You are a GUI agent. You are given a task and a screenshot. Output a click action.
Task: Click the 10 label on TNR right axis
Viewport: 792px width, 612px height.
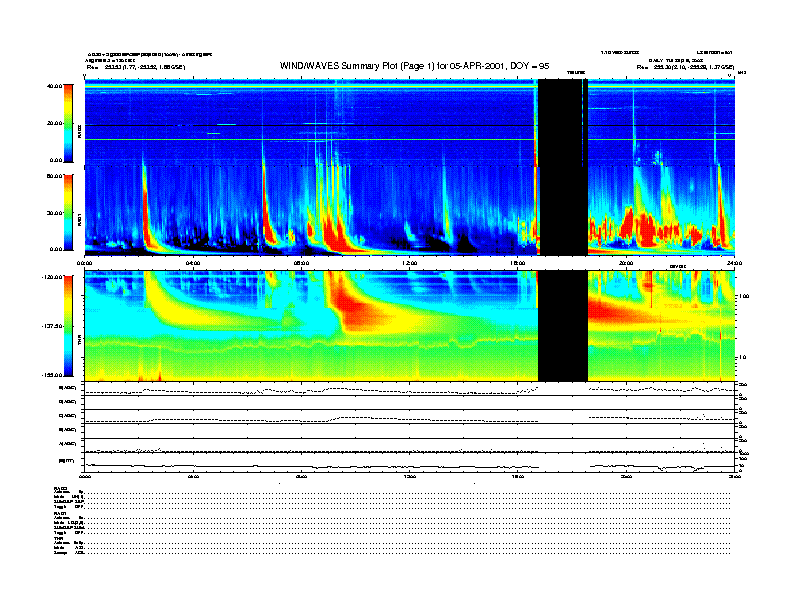point(742,357)
